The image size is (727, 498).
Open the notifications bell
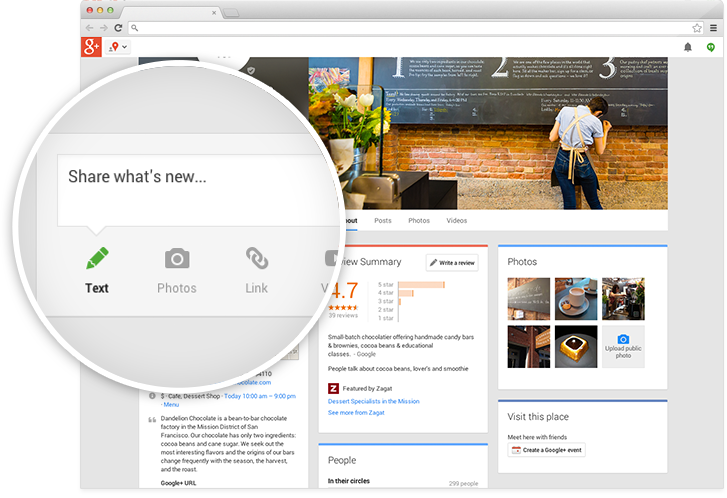click(688, 47)
